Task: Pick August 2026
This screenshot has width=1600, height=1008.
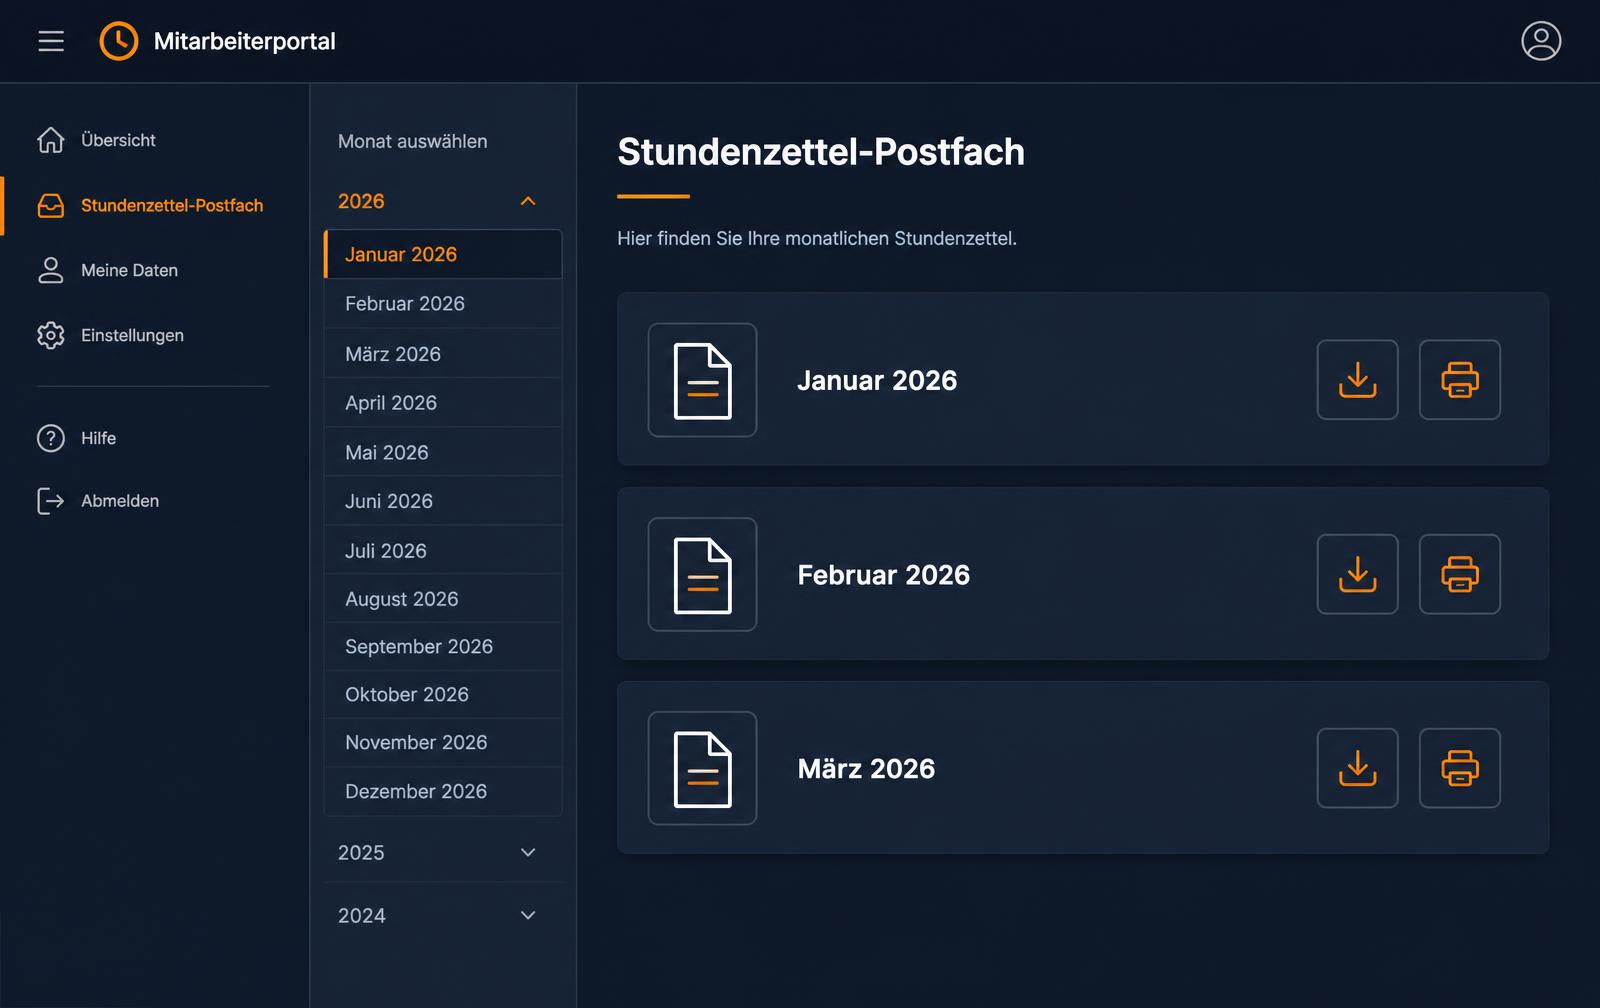Action: point(443,599)
